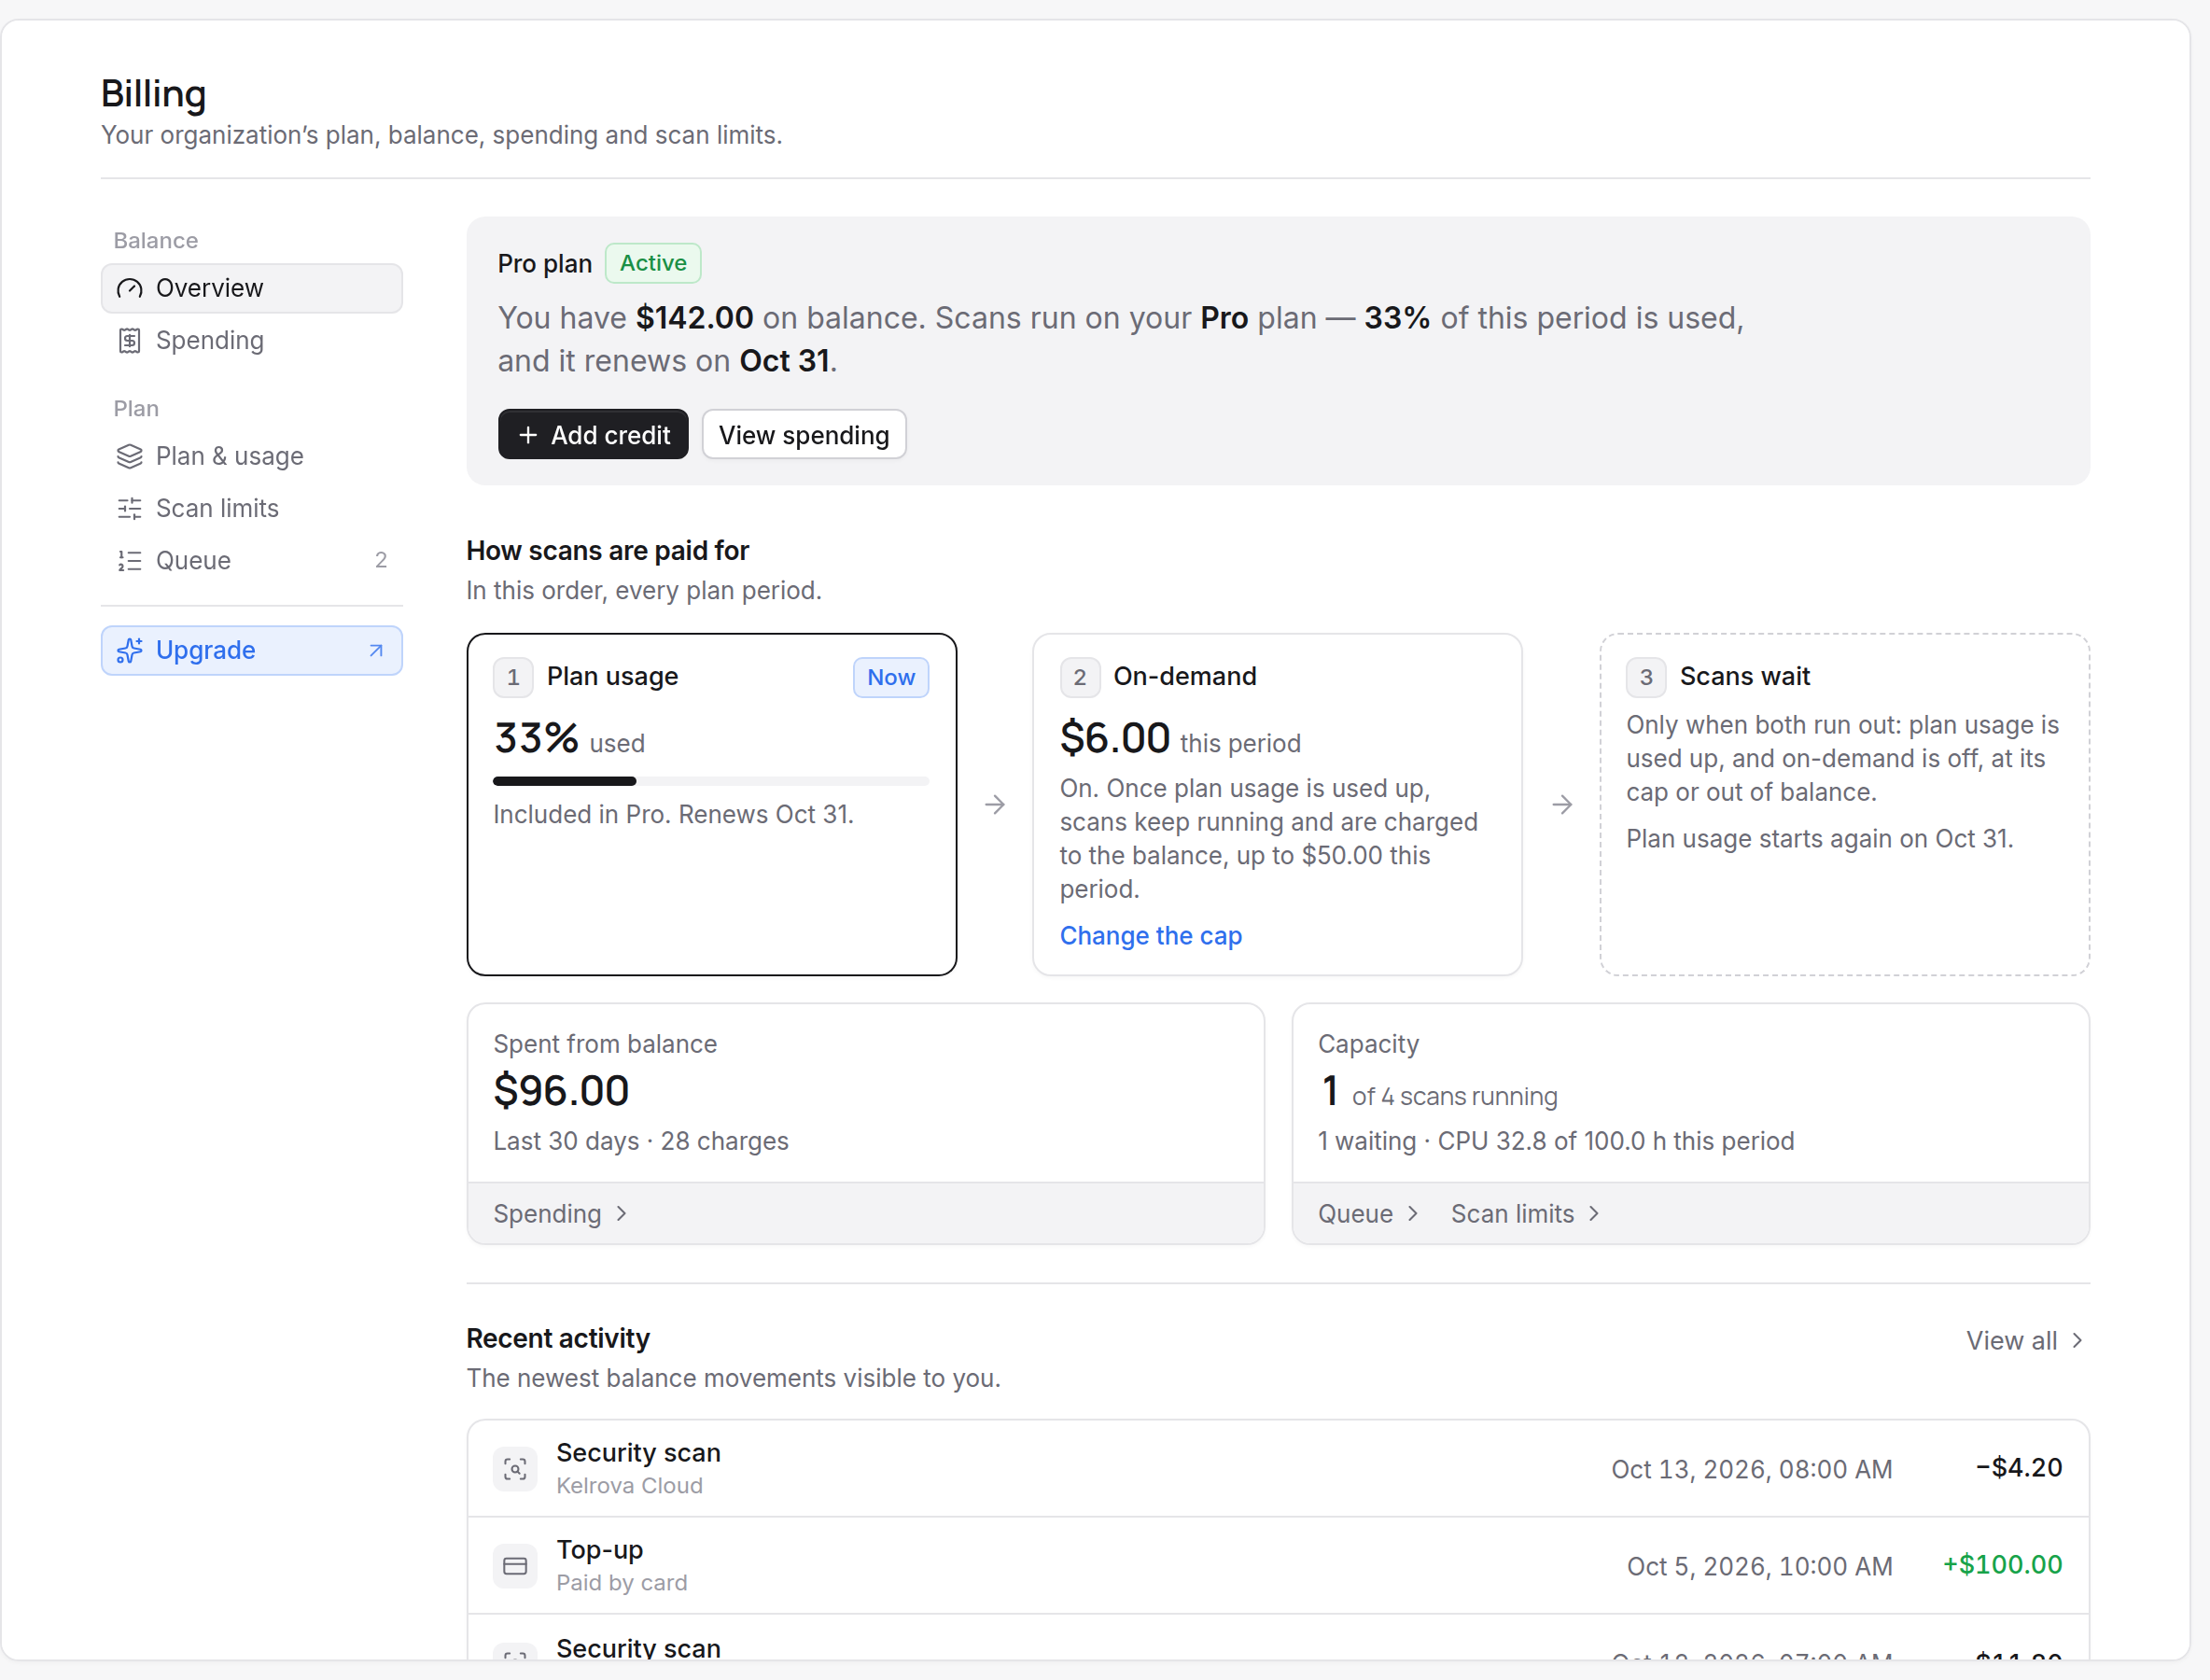The width and height of the screenshot is (2210, 1680).
Task: Click the Security scan icon for Oct 13
Action: [515, 1468]
